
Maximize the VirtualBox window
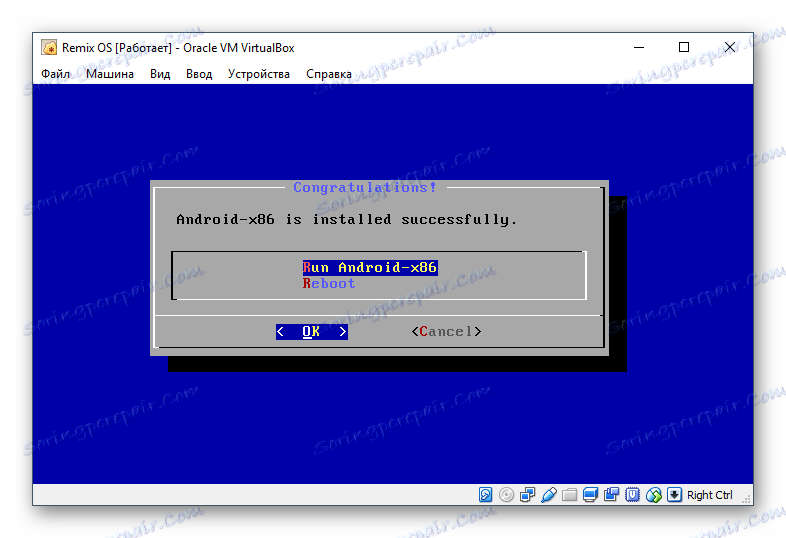[x=684, y=47]
